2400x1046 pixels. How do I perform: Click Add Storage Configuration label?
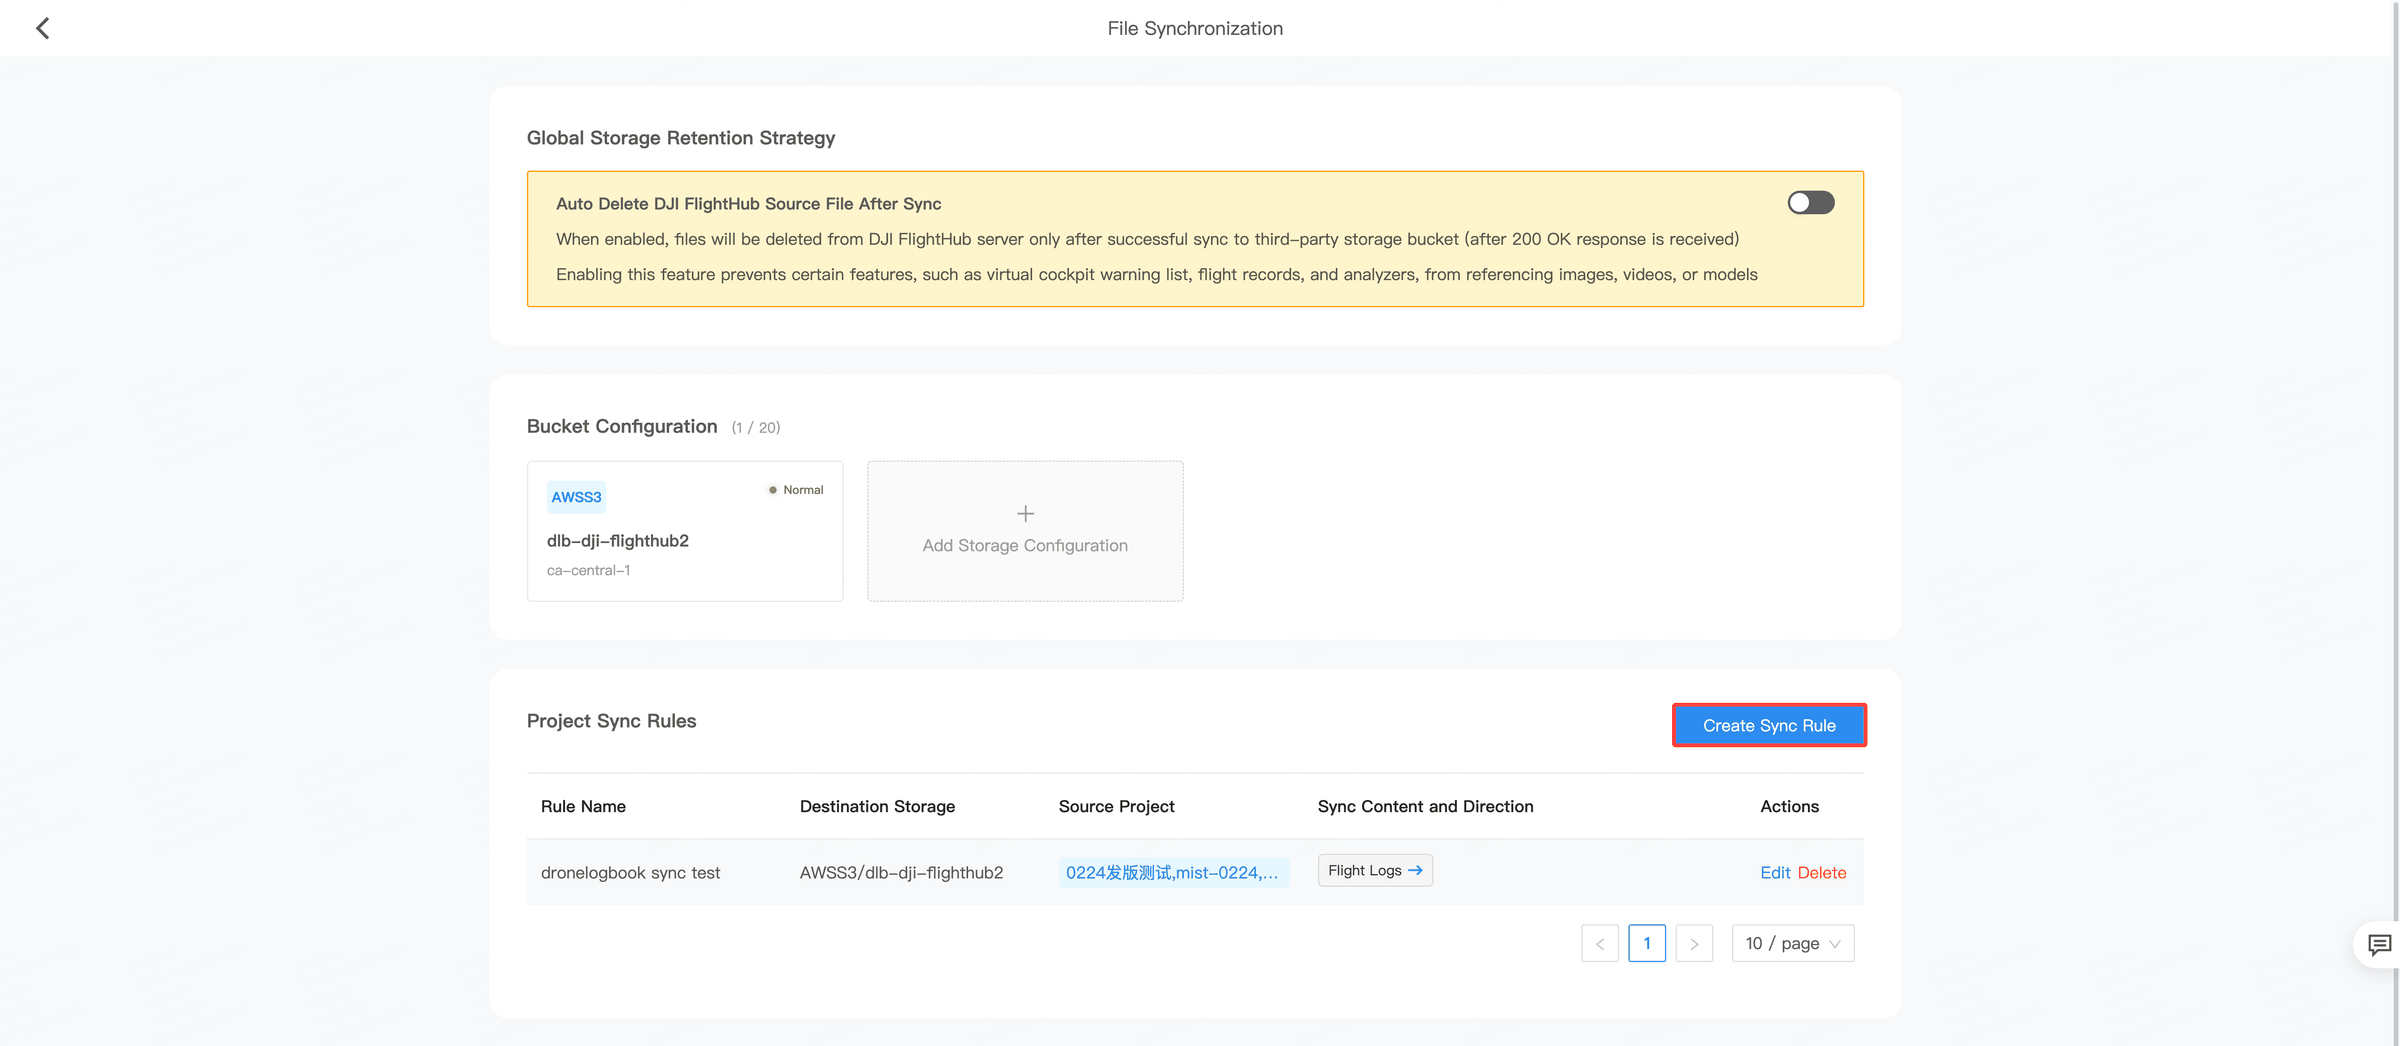(1025, 545)
